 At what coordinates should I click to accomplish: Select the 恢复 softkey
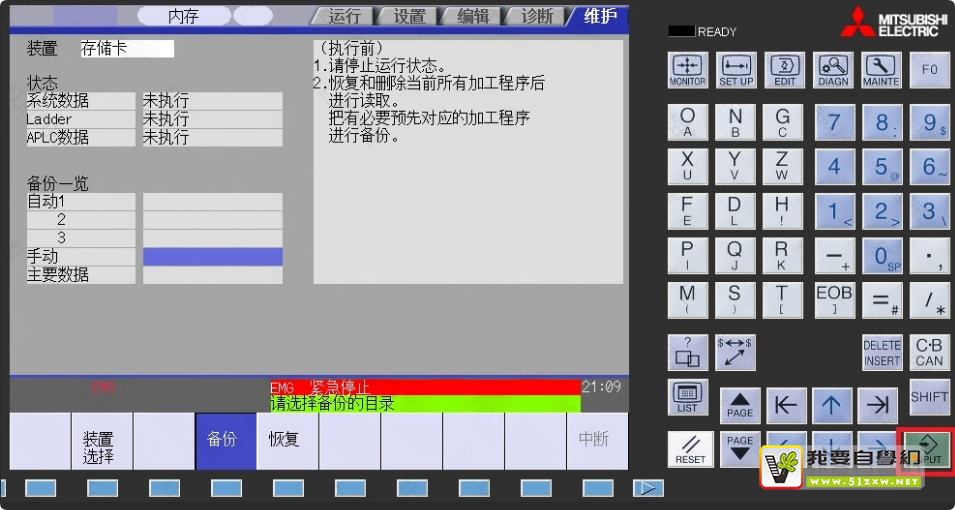pyautogui.click(x=287, y=441)
